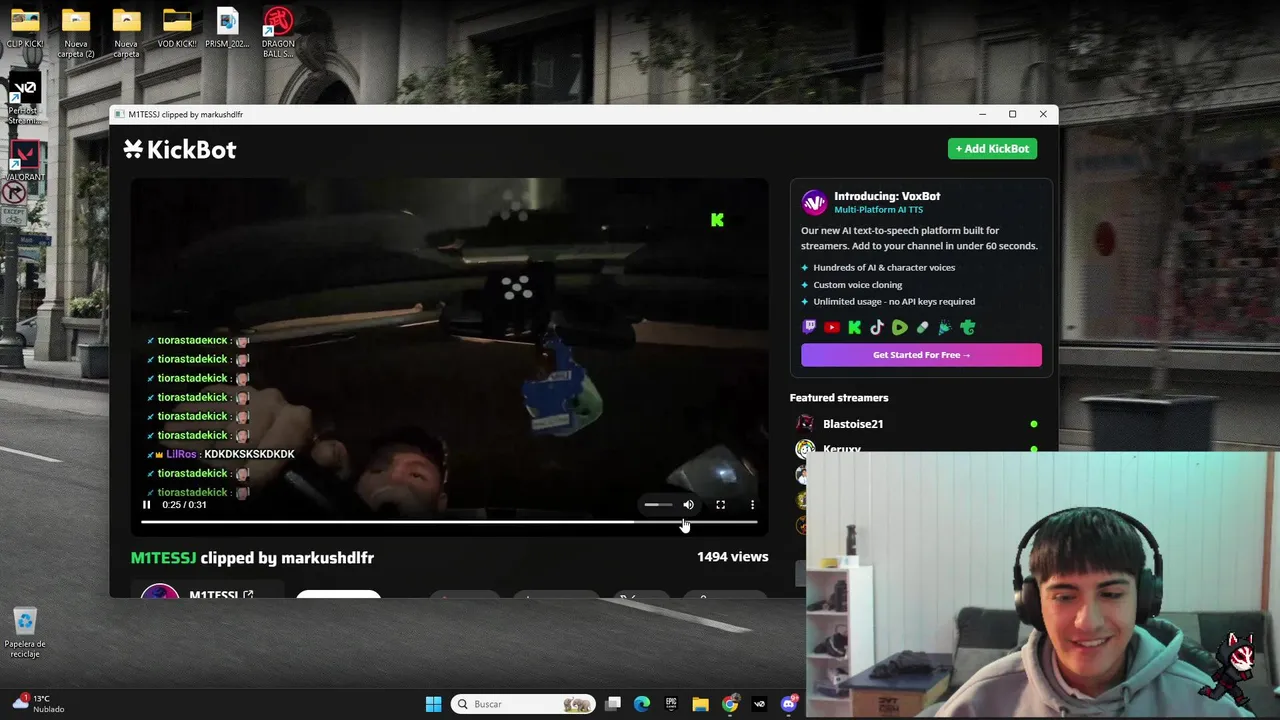Click the TikTok icon in VoxBot card

tap(877, 327)
